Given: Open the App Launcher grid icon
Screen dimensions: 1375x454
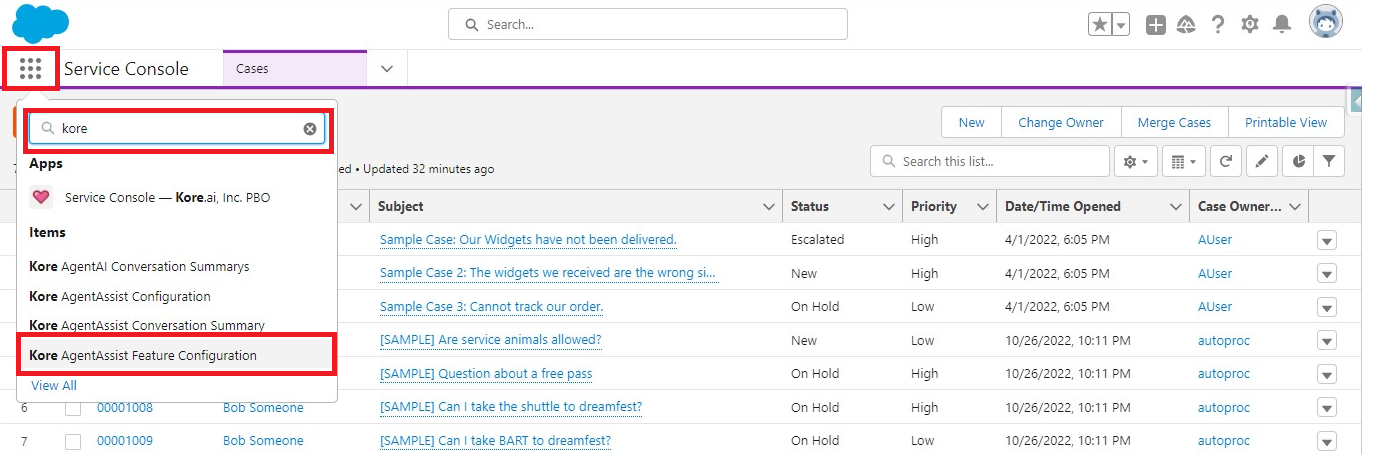Looking at the screenshot, I should coord(30,69).
